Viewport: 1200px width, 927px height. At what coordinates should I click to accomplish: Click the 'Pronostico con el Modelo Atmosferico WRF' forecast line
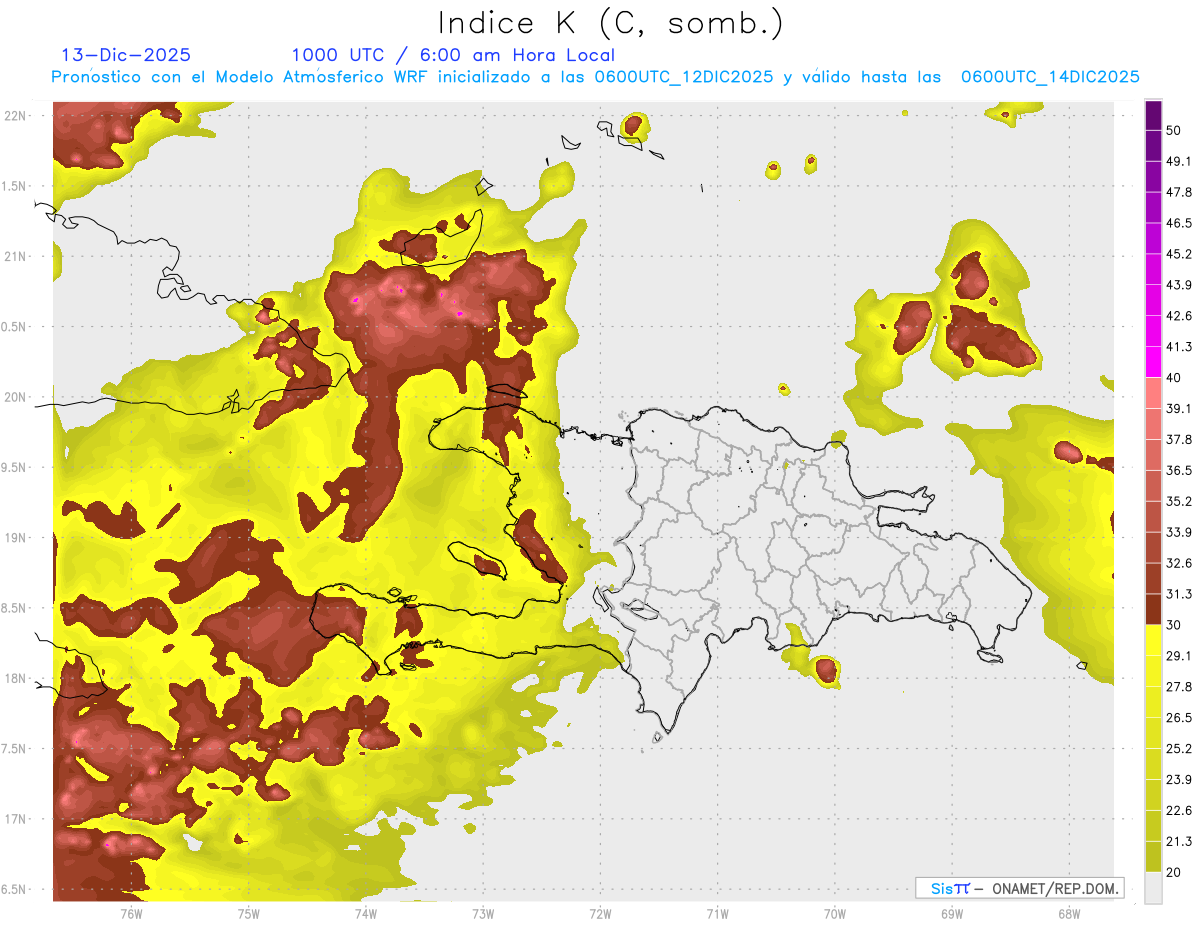point(596,77)
